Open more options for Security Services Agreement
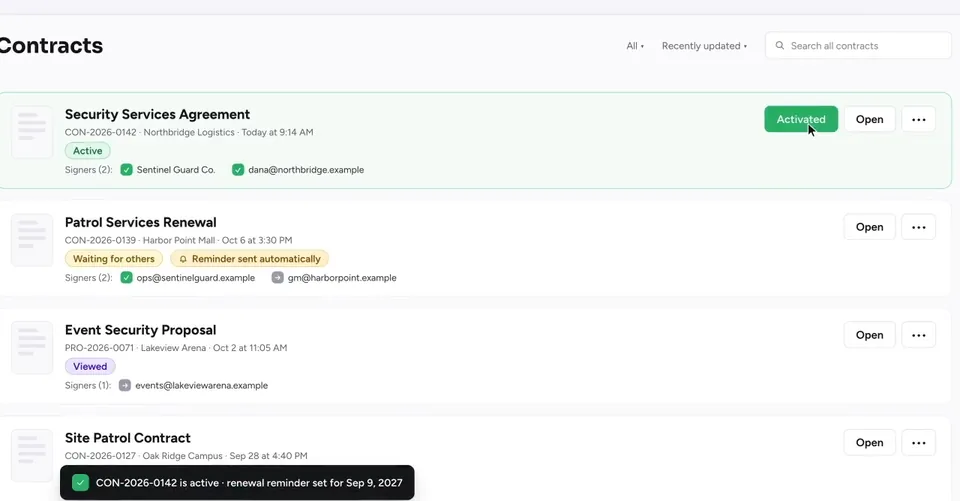This screenshot has width=960, height=501. tap(918, 119)
